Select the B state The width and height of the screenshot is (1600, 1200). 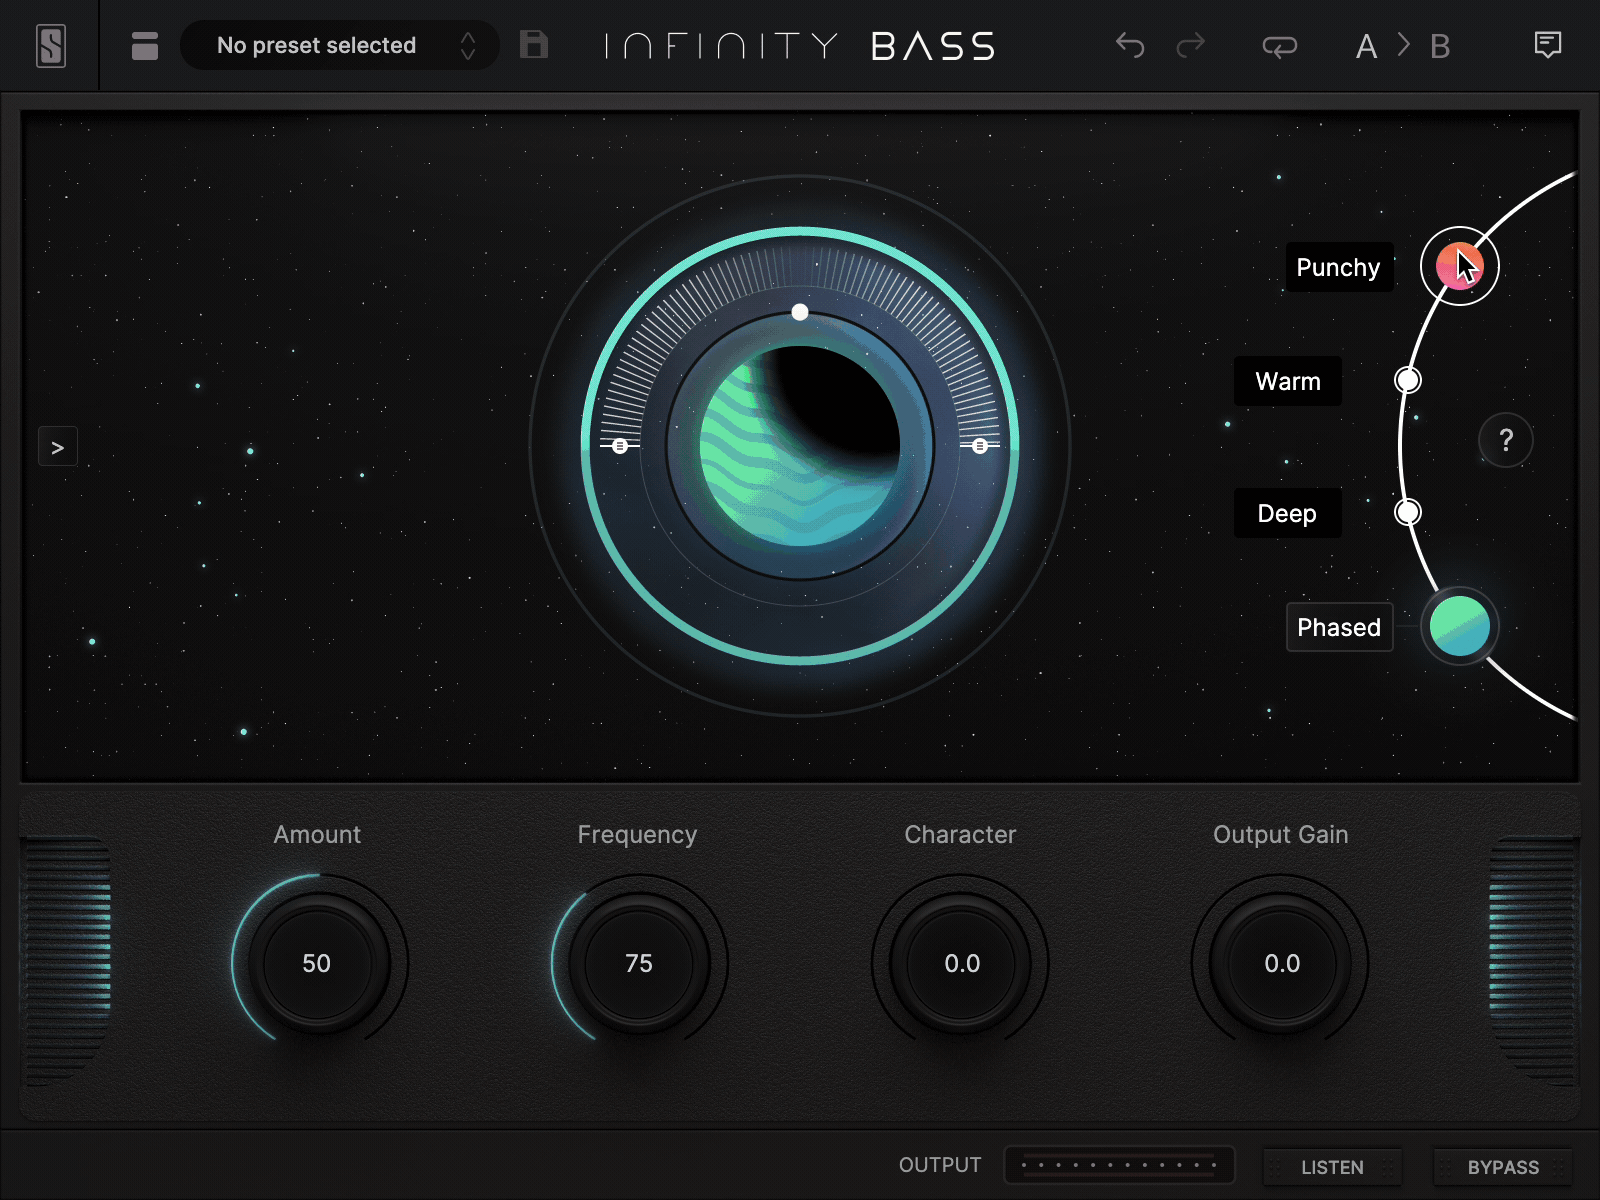(x=1440, y=46)
